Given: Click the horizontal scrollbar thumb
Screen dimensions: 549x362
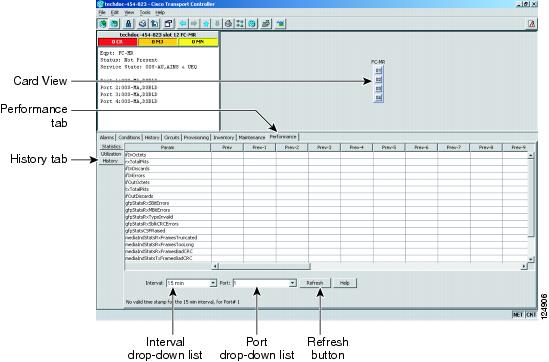Looking at the screenshot, I should (x=265, y=266).
